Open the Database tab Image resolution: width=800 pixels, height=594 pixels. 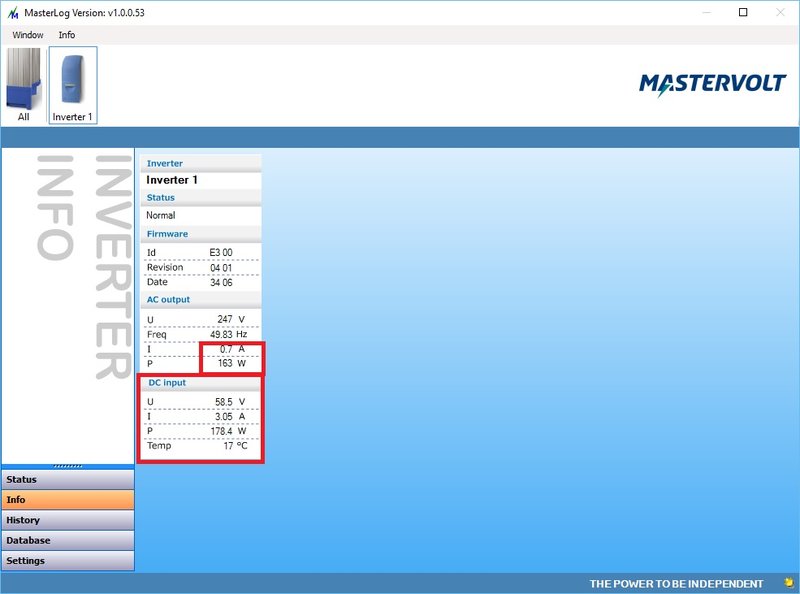[68, 540]
